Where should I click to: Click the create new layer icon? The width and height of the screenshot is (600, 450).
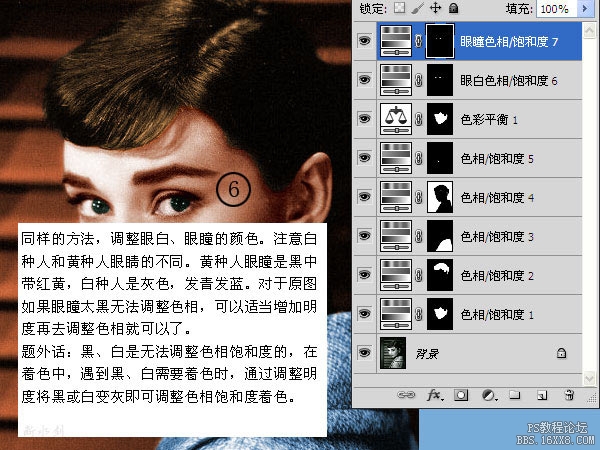(541, 395)
